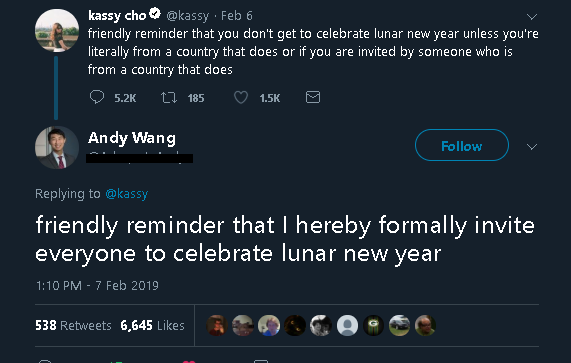Click reply icon on kassy cho's tweet
The image size is (571, 363).
[97, 97]
